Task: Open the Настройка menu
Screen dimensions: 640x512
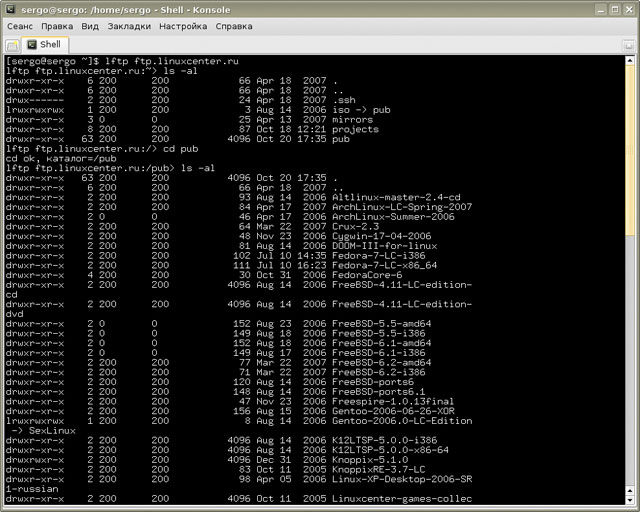Action: coord(183,26)
